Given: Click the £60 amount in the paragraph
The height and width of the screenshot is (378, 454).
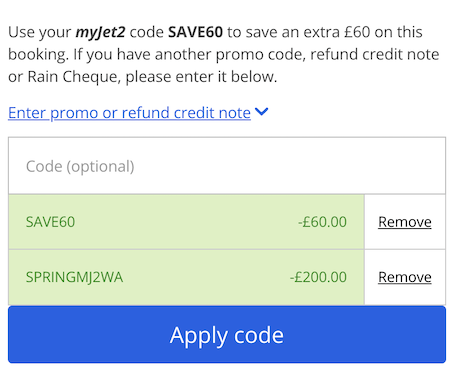Looking at the screenshot, I should coord(357,32).
